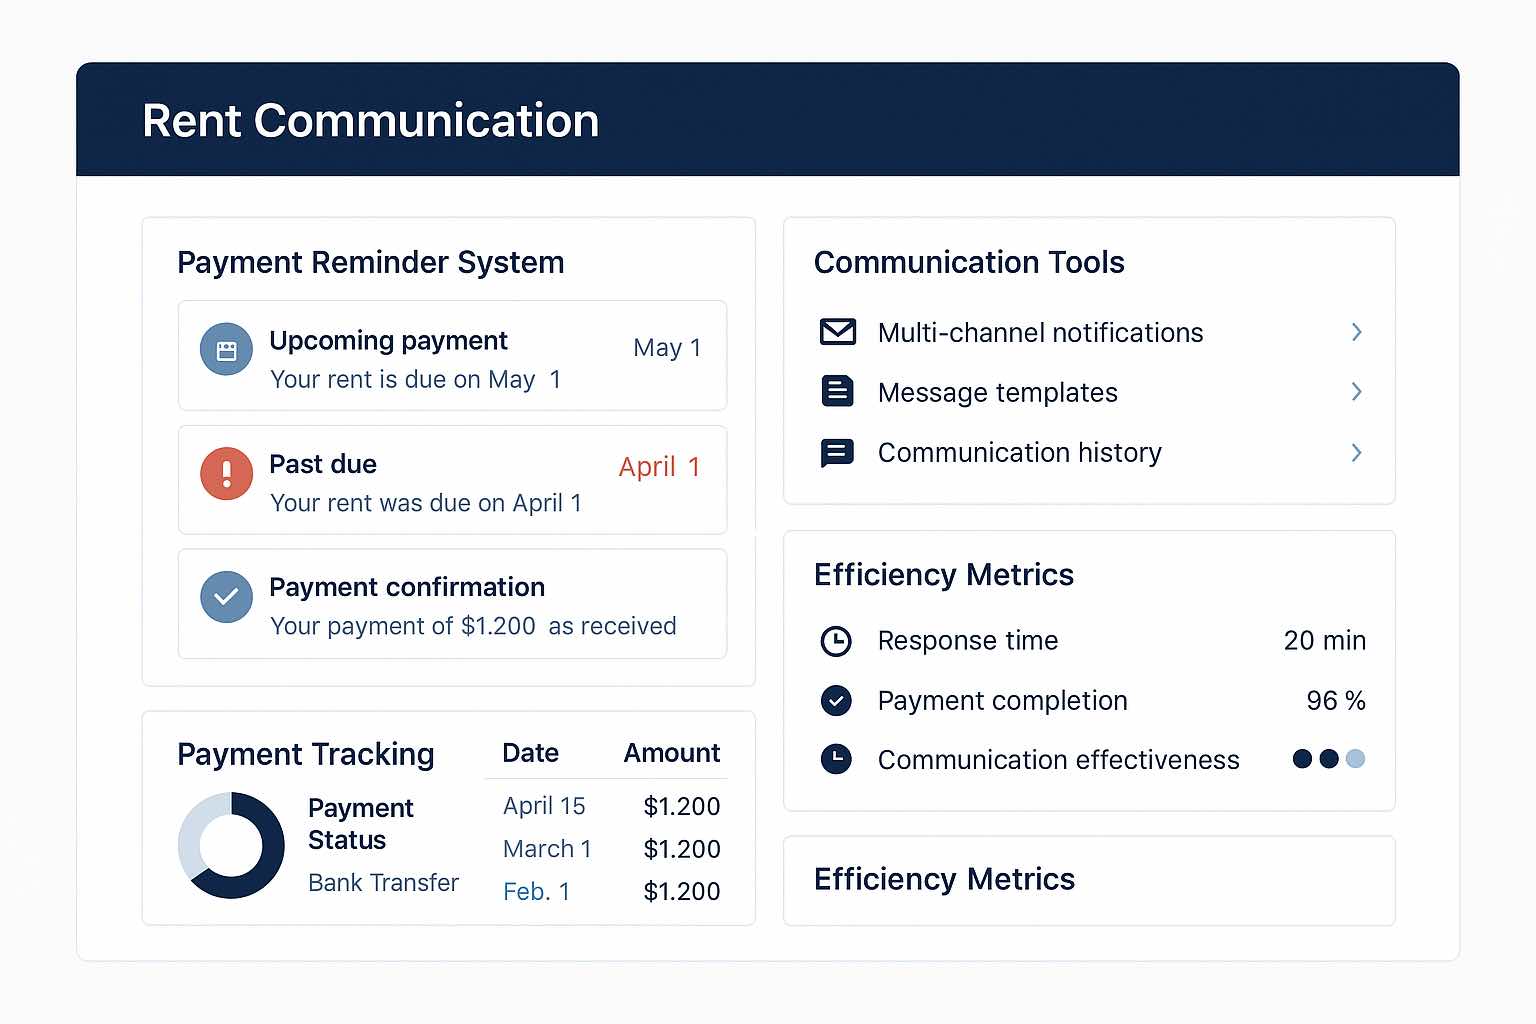Viewport: 1536px width, 1024px height.
Task: Click the red exclamation Past due icon
Action: point(226,473)
